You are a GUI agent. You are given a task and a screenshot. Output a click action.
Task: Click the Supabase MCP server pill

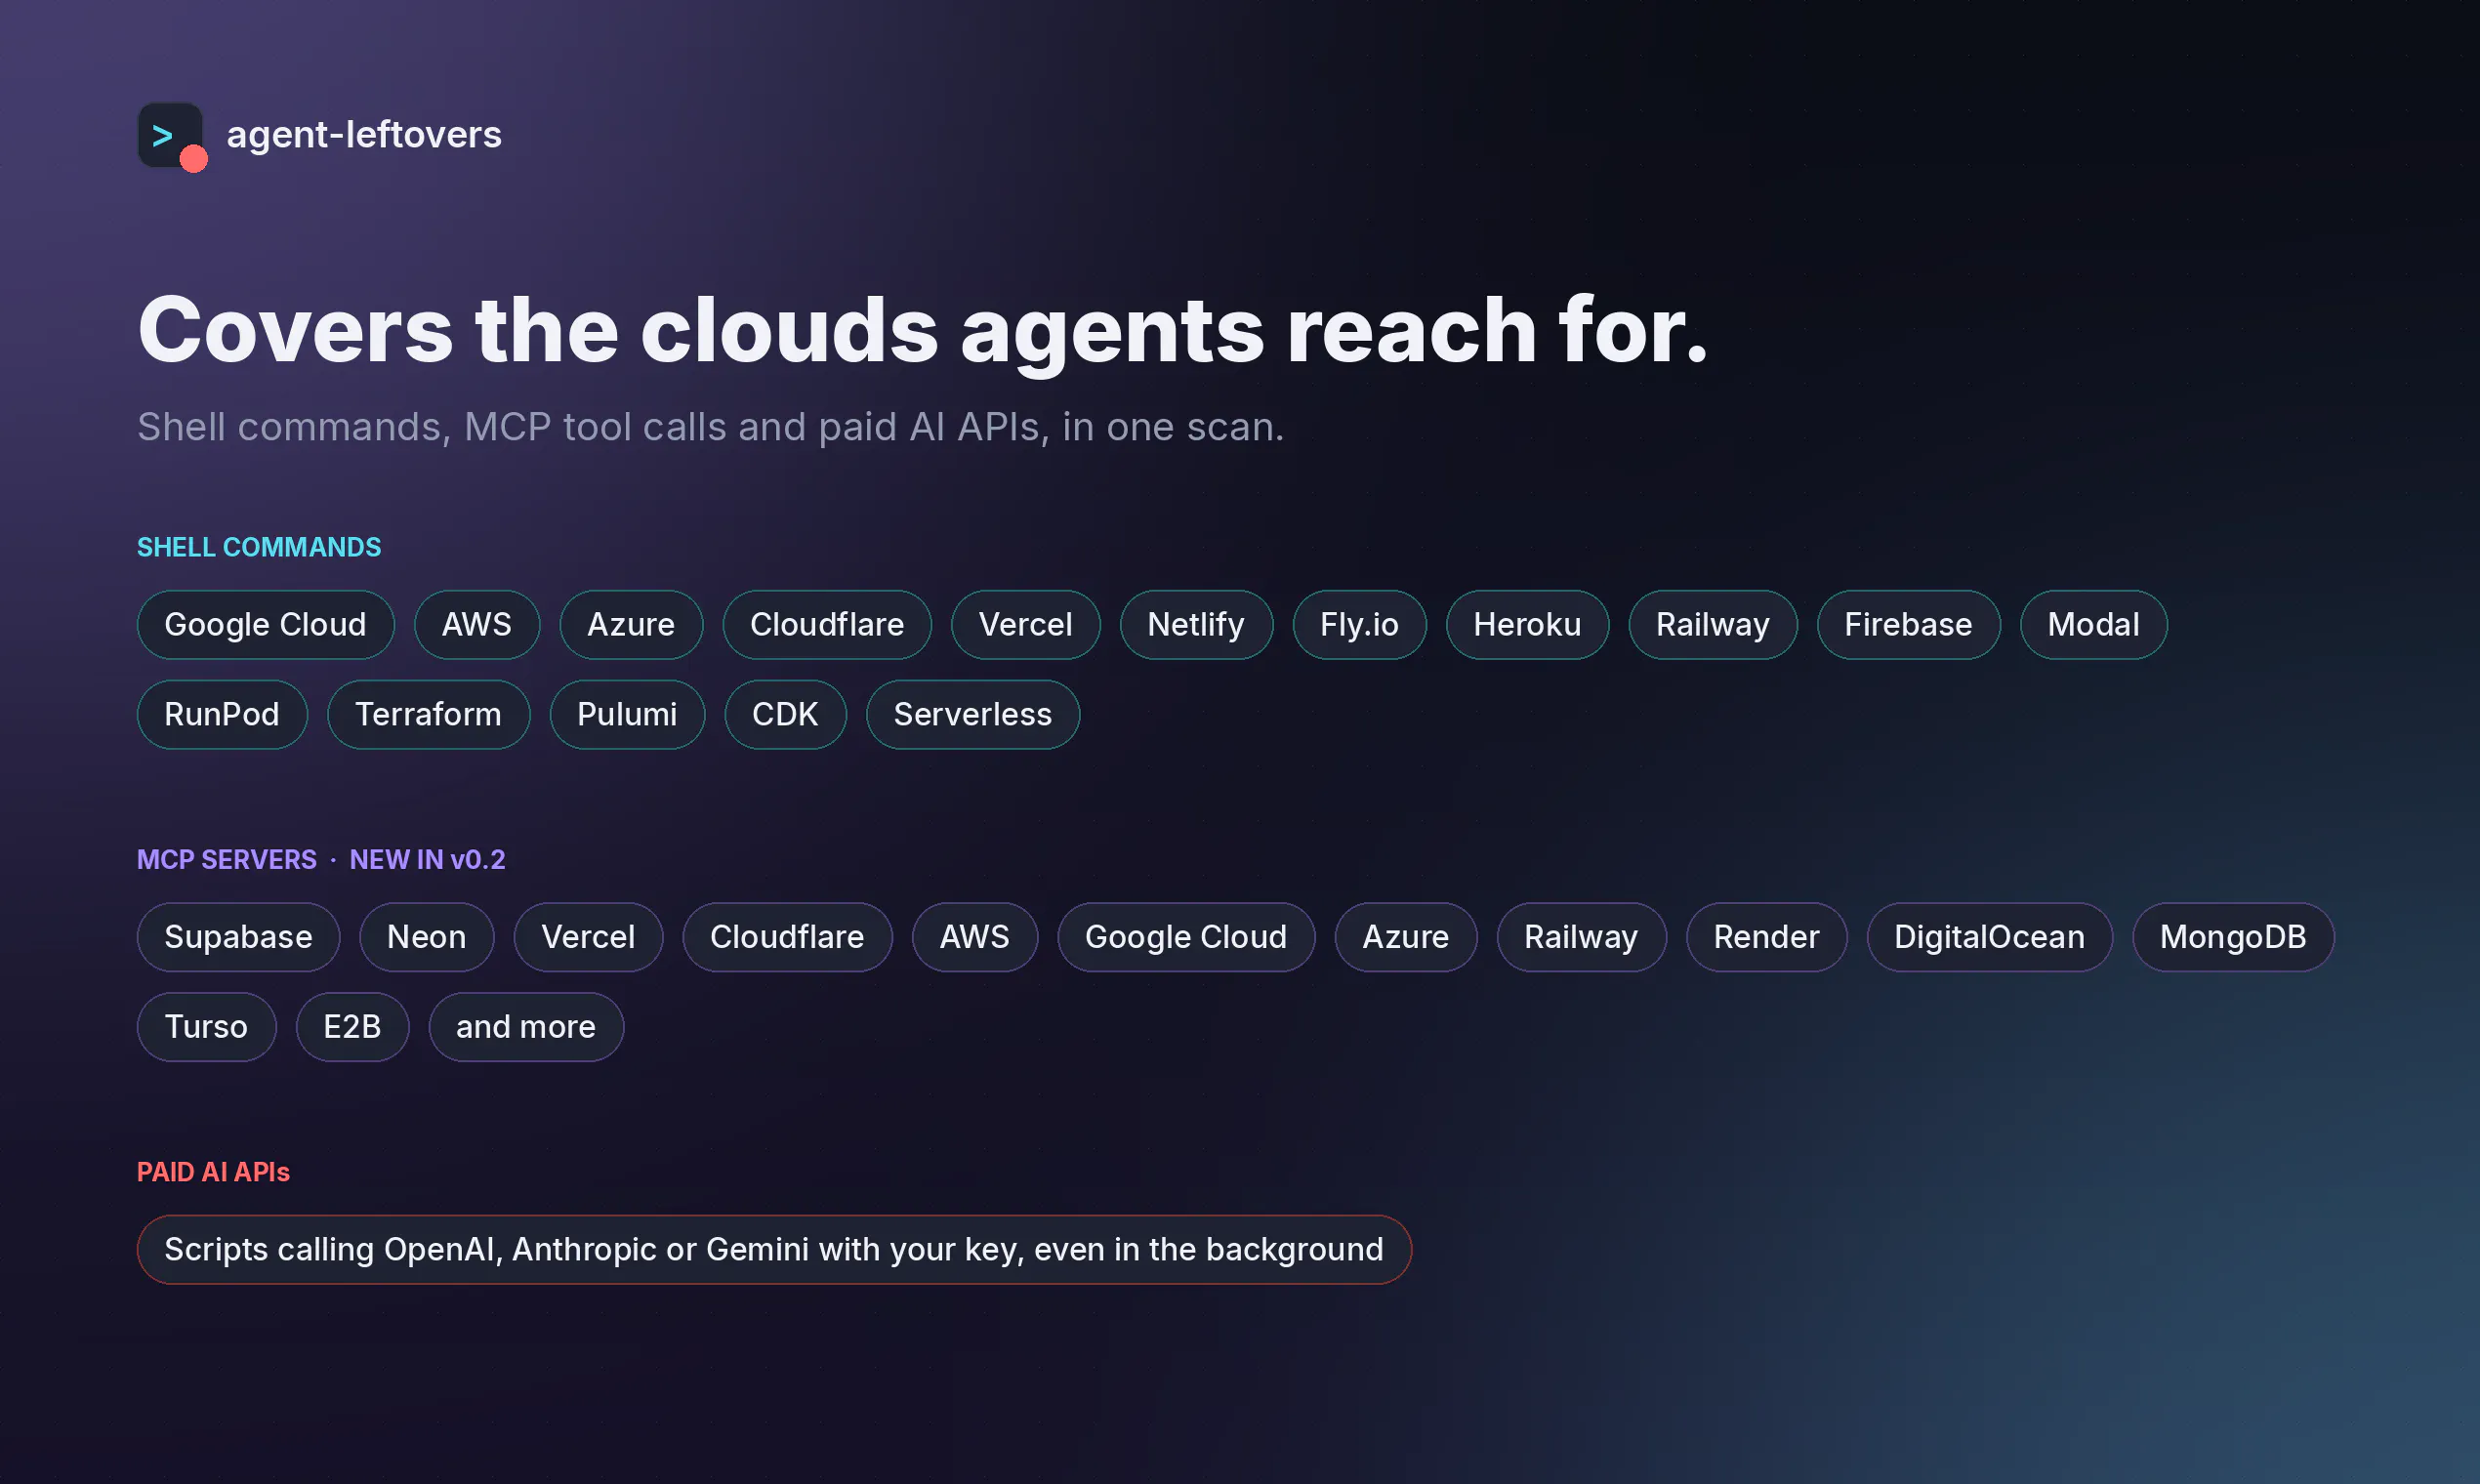point(239,937)
